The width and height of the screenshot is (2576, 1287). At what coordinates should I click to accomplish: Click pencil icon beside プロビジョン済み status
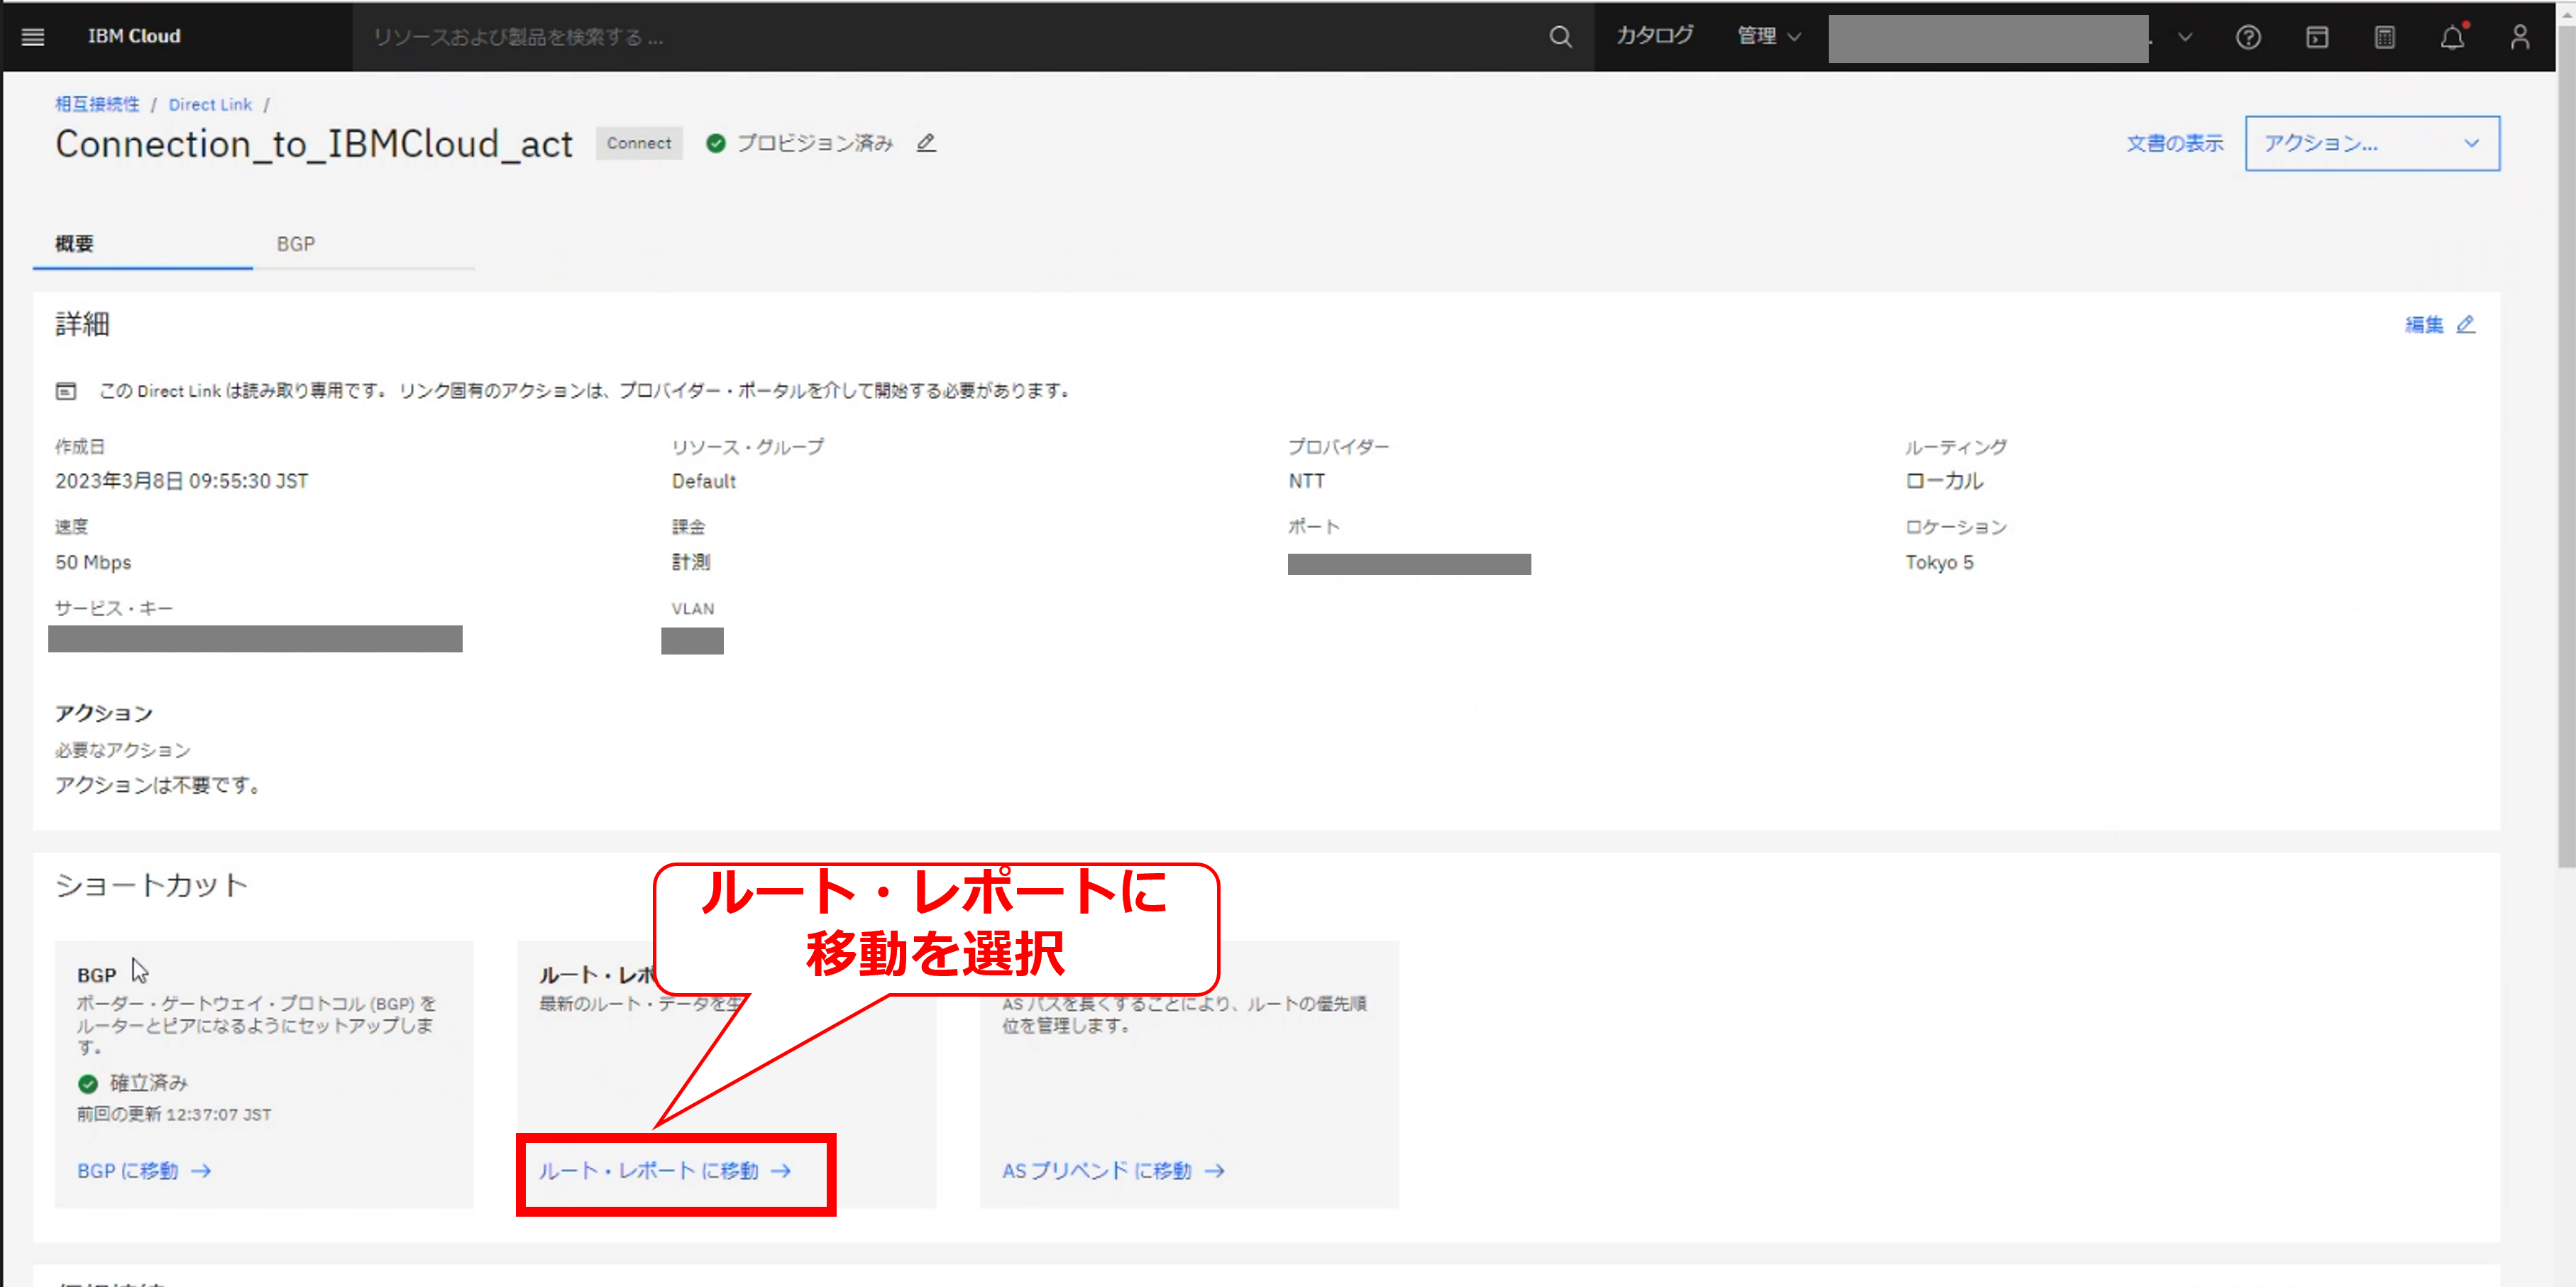[x=927, y=143]
